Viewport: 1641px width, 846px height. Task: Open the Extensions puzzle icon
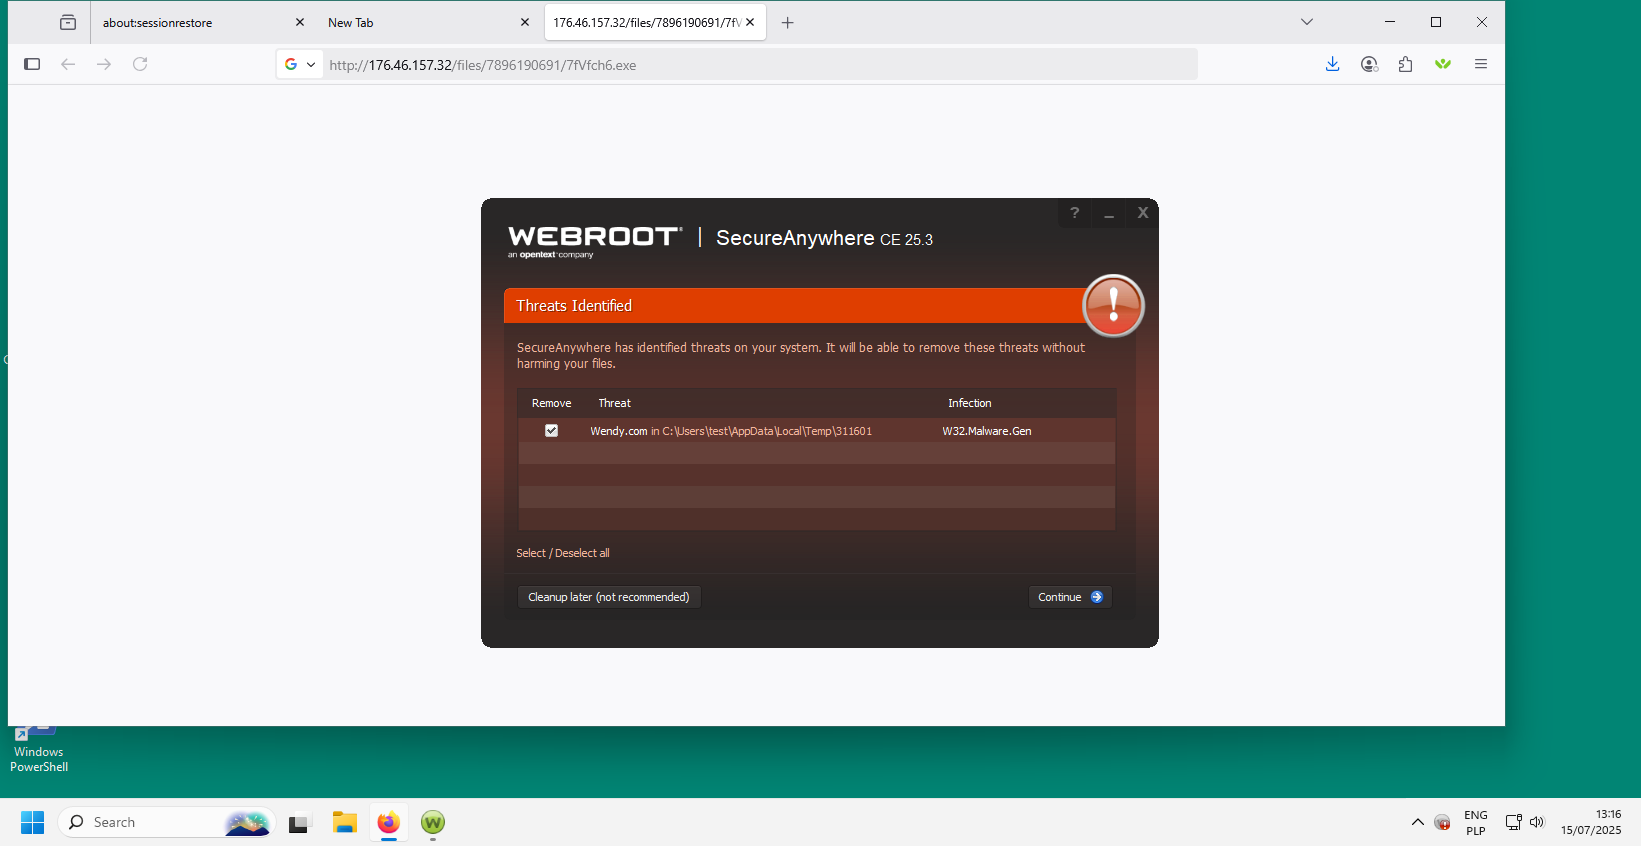[1405, 64]
